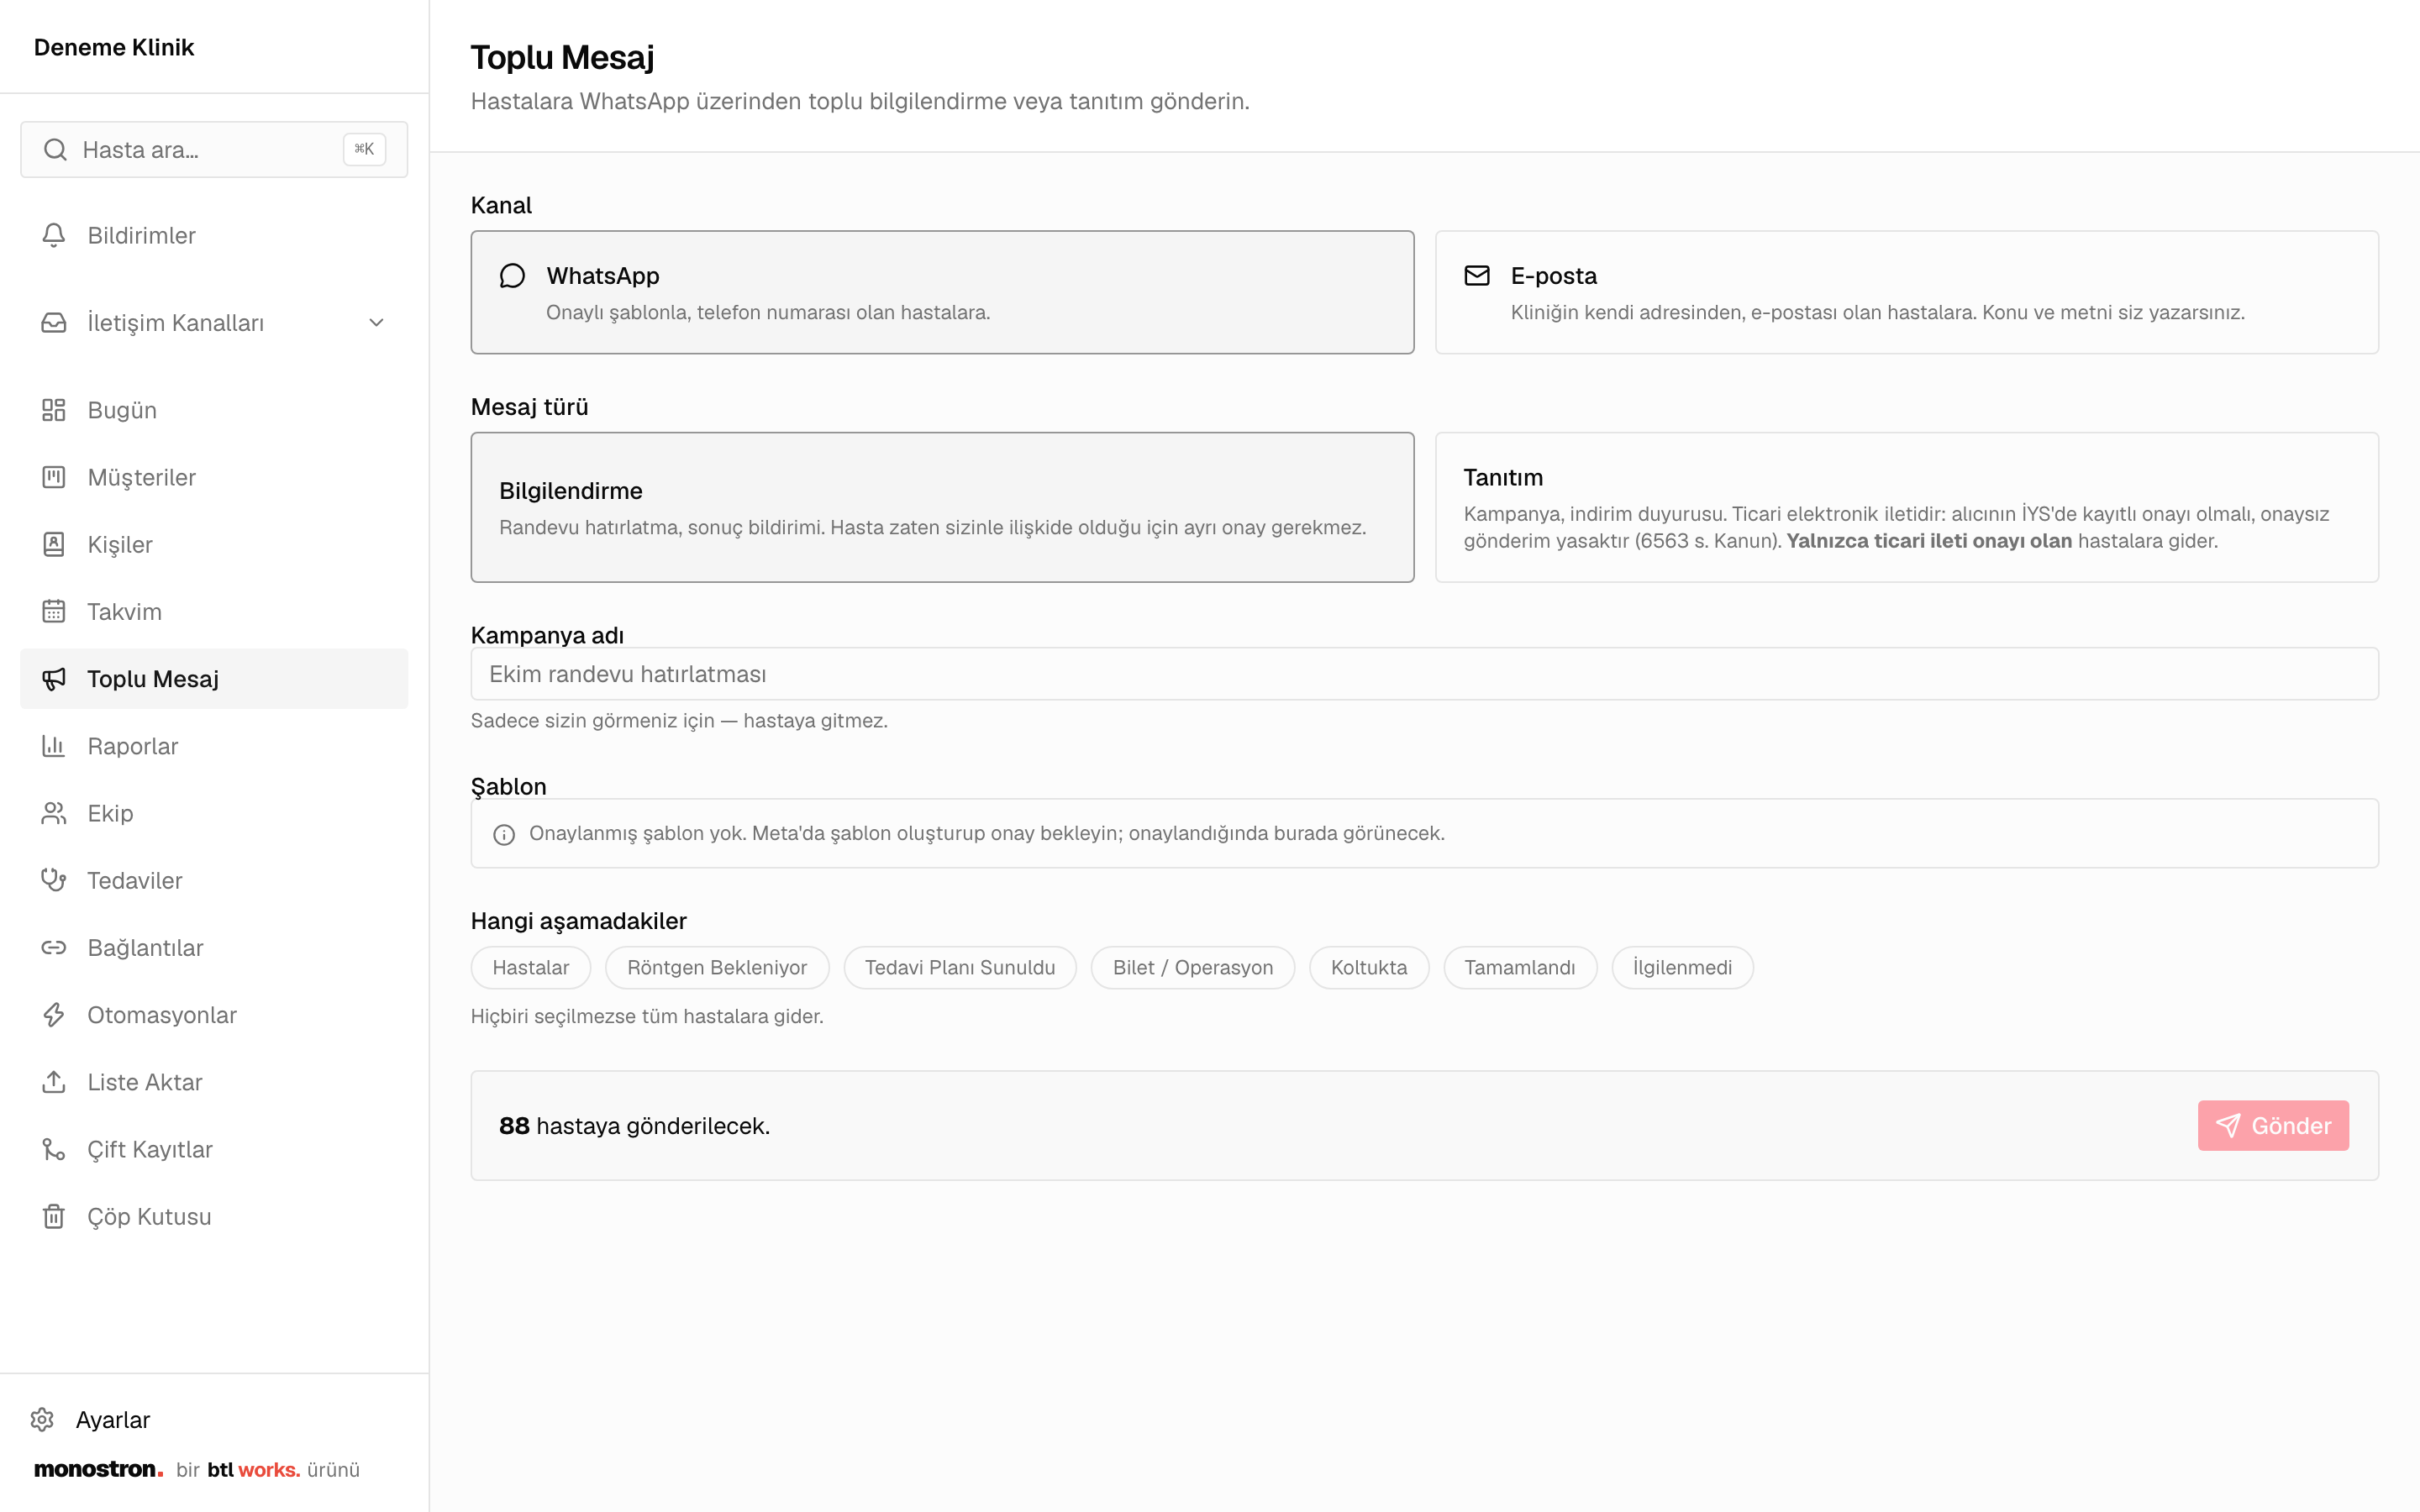Click the Çift Kayıtlar merge icon
Image resolution: width=2420 pixels, height=1512 pixels.
[54, 1149]
